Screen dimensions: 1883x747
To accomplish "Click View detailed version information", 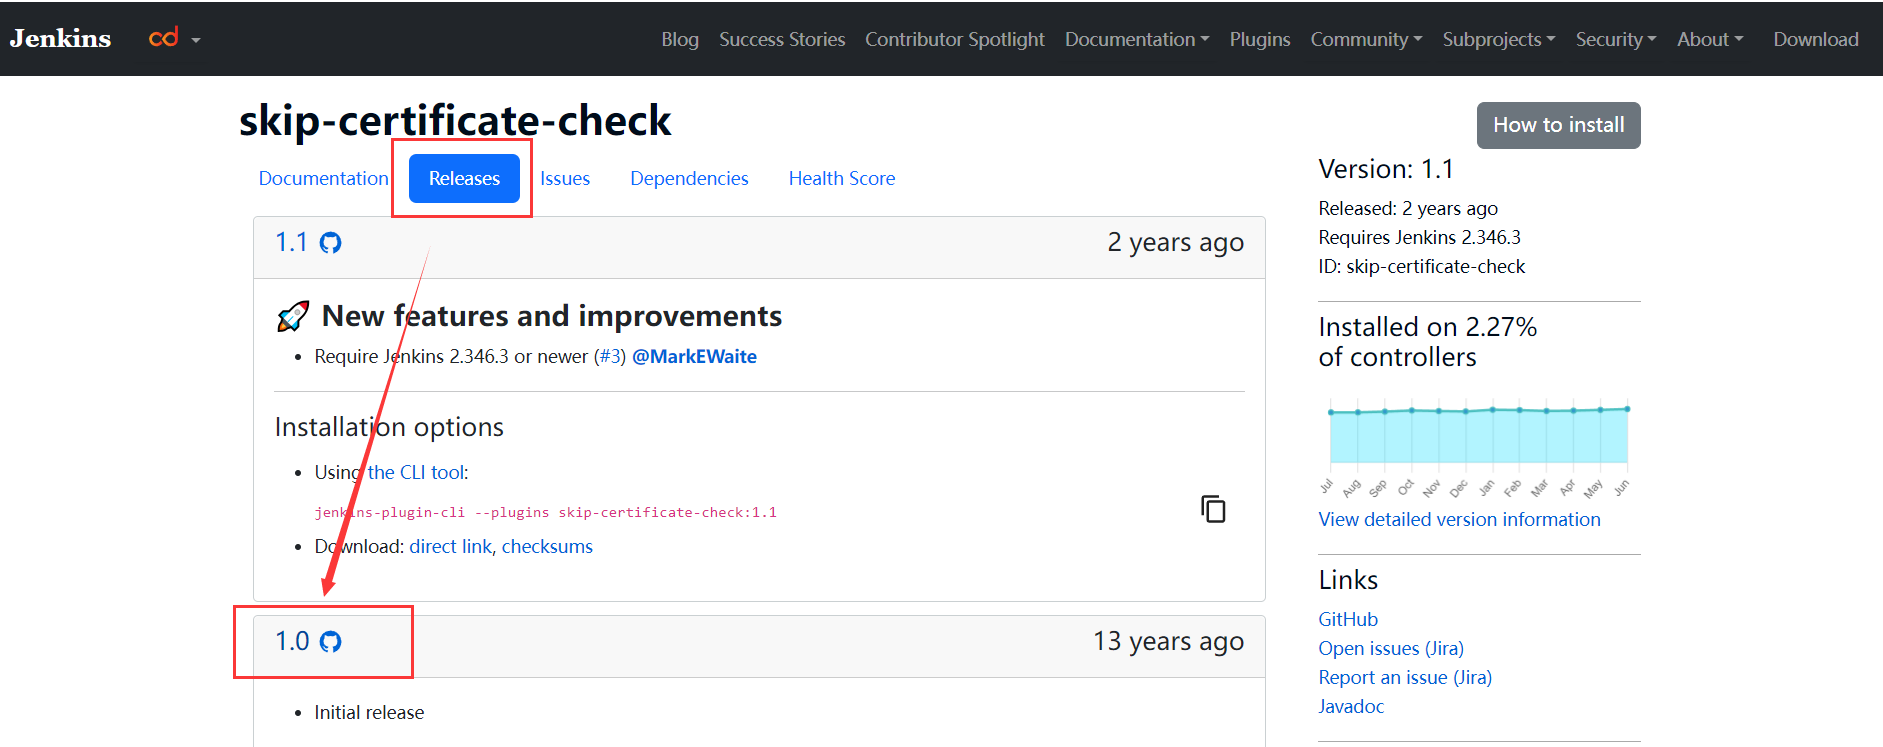I will [x=1459, y=519].
